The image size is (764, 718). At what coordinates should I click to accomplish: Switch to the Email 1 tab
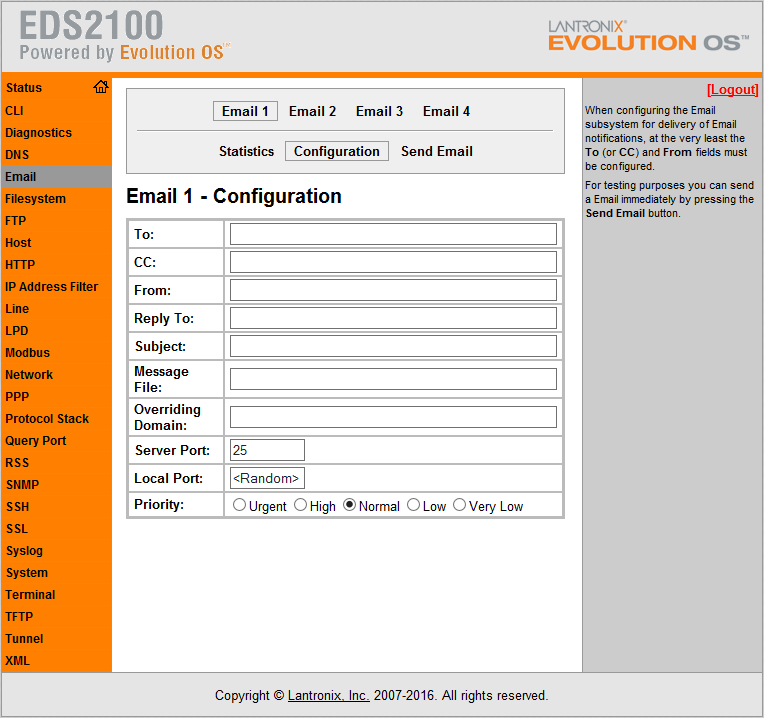245,111
